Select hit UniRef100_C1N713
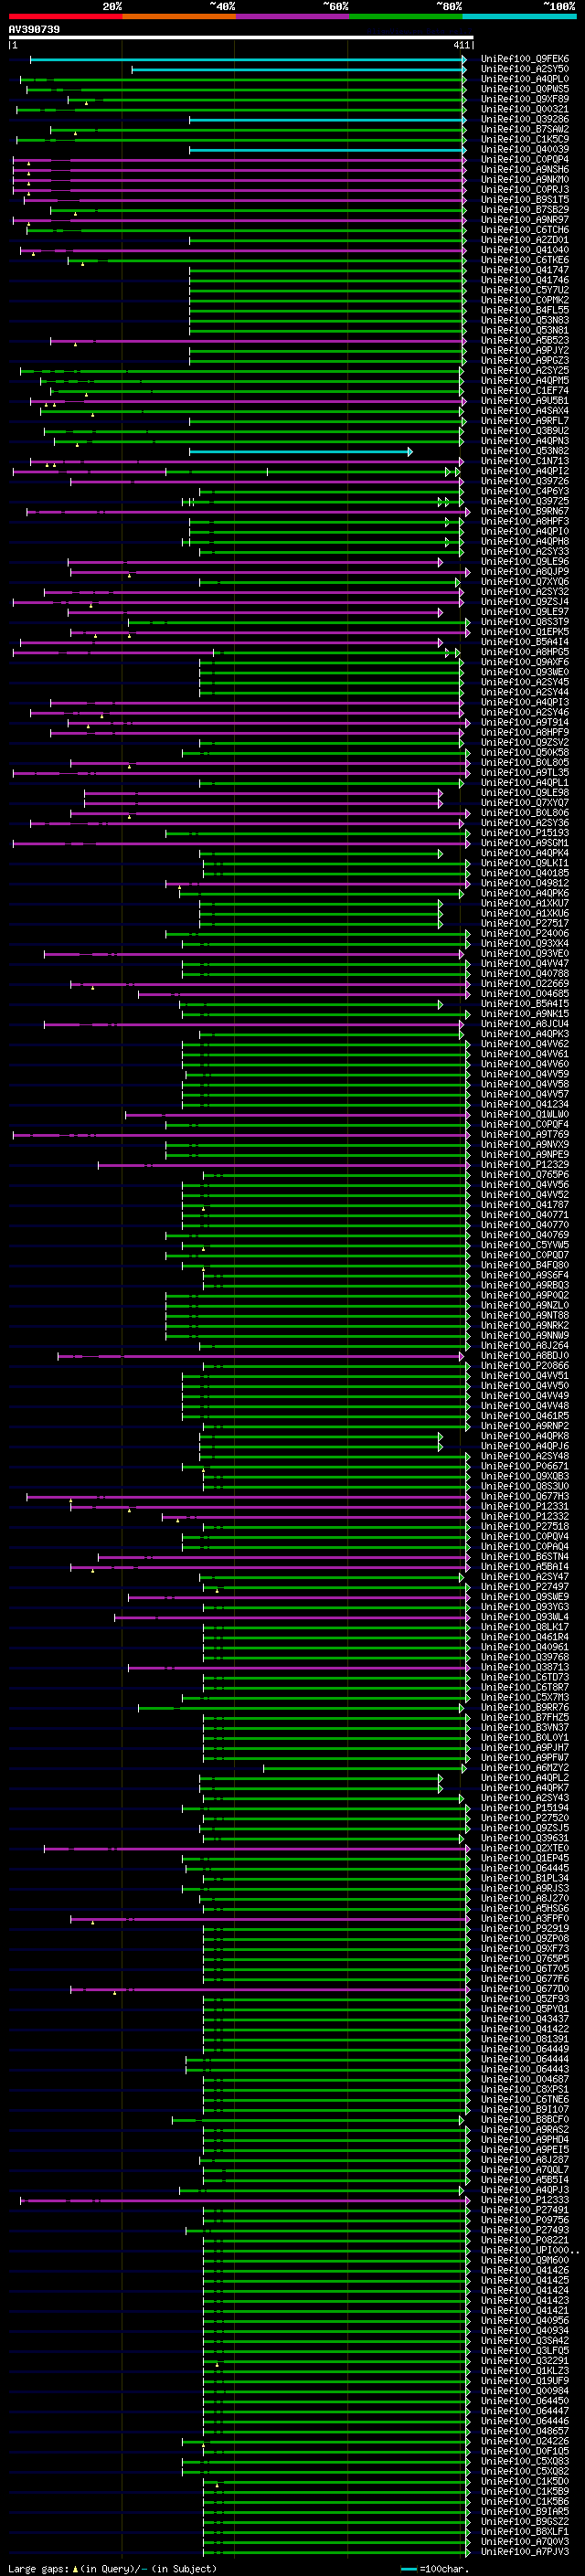 click(x=525, y=461)
